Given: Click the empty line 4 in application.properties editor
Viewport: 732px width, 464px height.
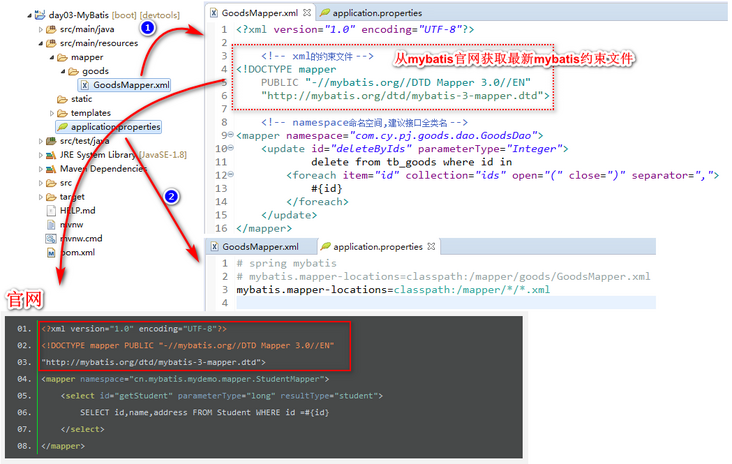Looking at the screenshot, I should pos(446,303).
